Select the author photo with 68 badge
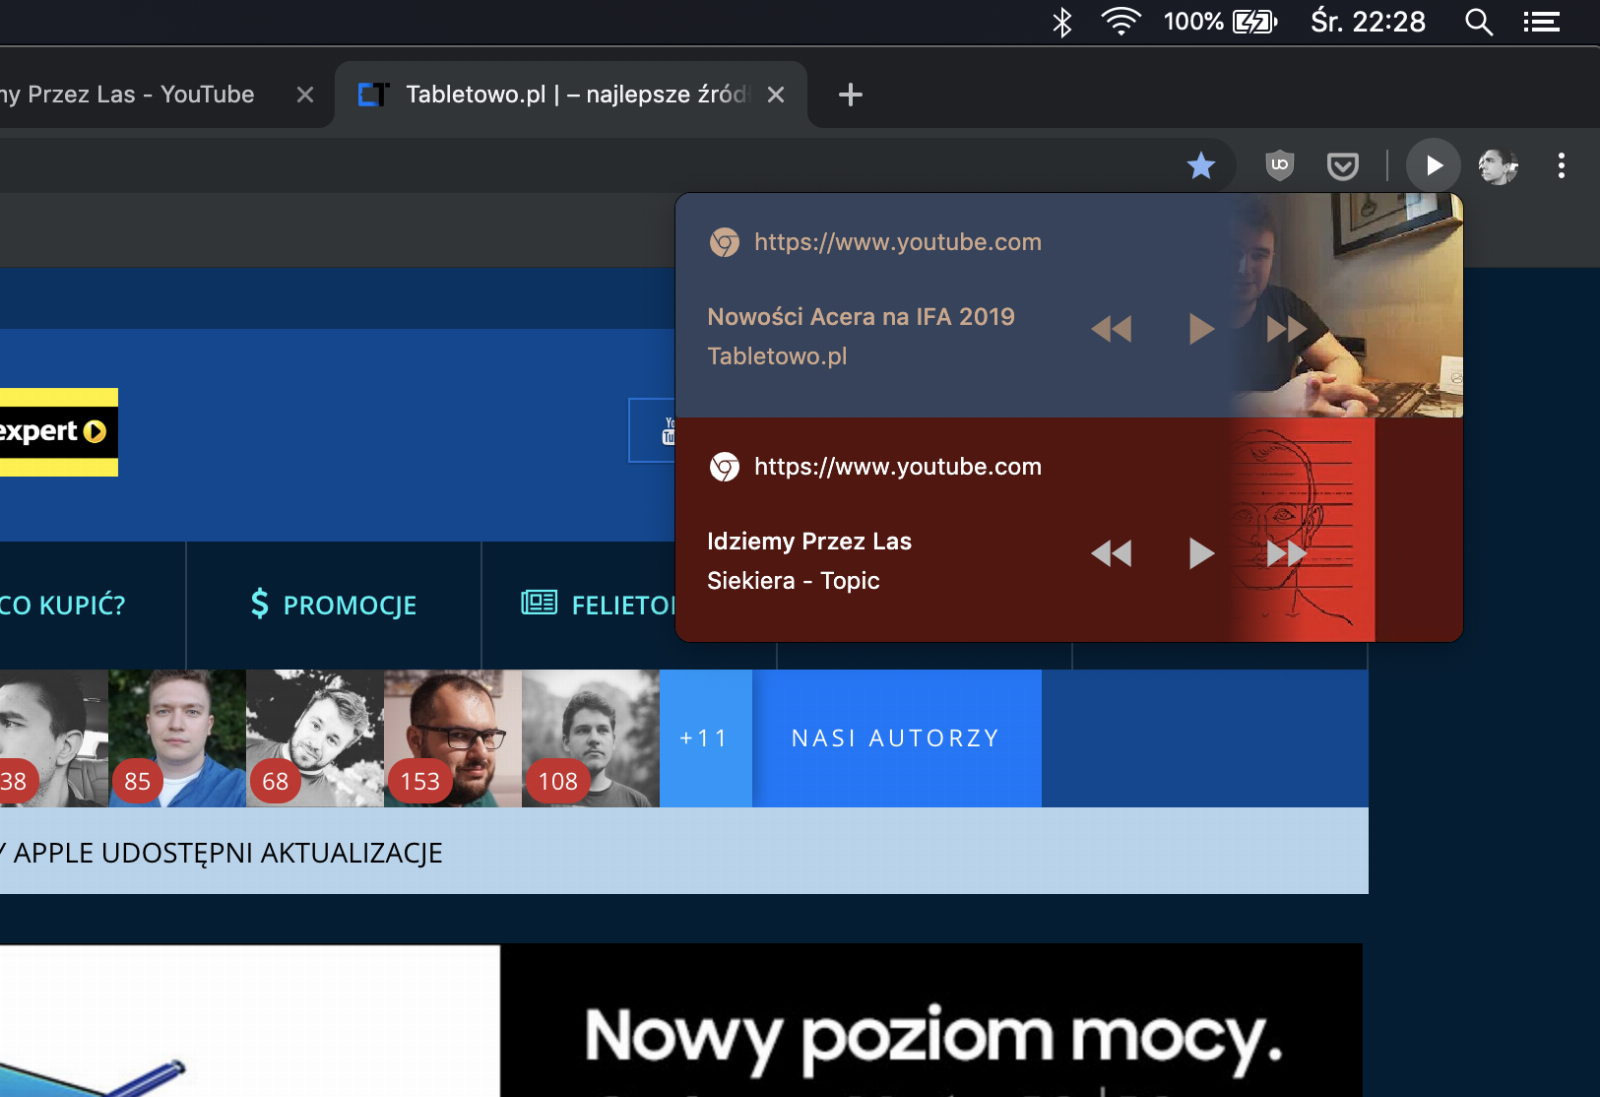This screenshot has height=1097, width=1600. tap(315, 738)
